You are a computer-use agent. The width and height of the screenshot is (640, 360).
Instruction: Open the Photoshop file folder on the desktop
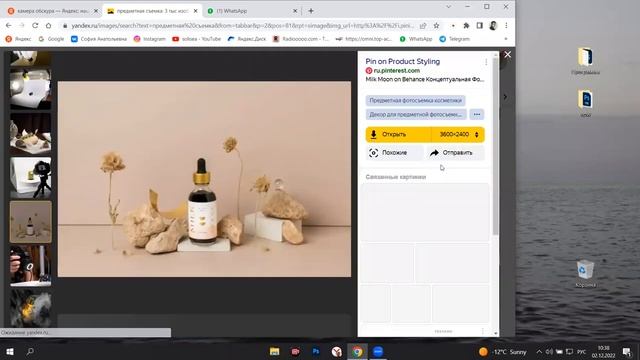click(x=586, y=104)
